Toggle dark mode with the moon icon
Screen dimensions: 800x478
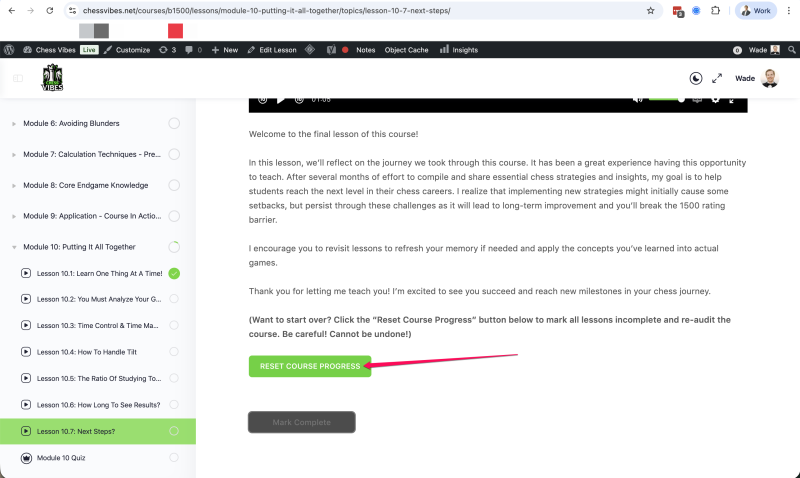[696, 78]
